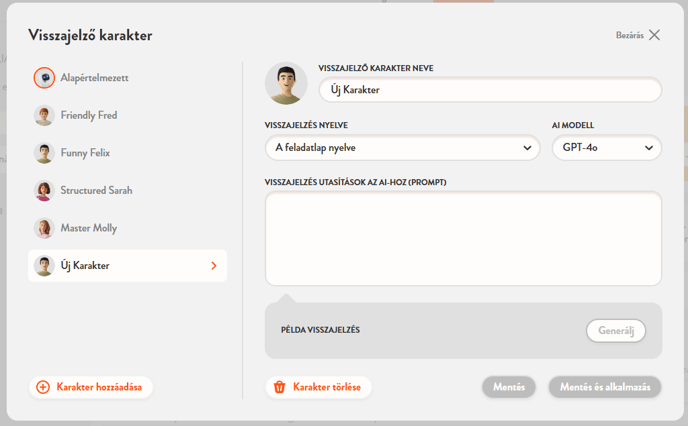
Task: Select Master Molly from the character list
Action: point(89,228)
